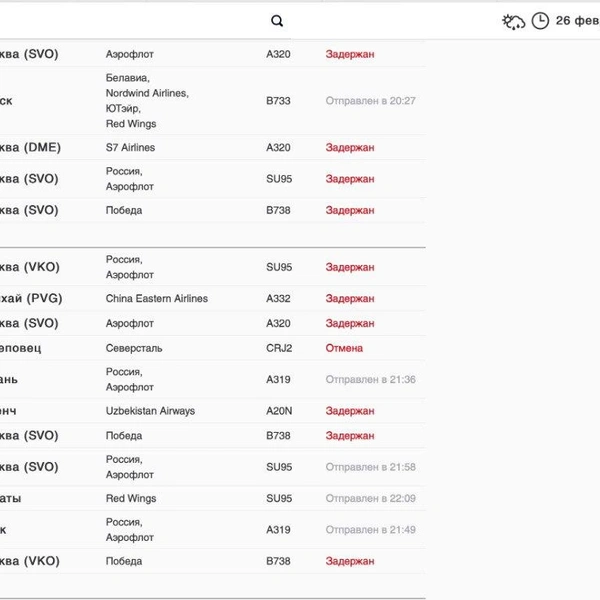The height and width of the screenshot is (600, 600).
Task: Click the weather cloud icon
Action: [x=514, y=21]
